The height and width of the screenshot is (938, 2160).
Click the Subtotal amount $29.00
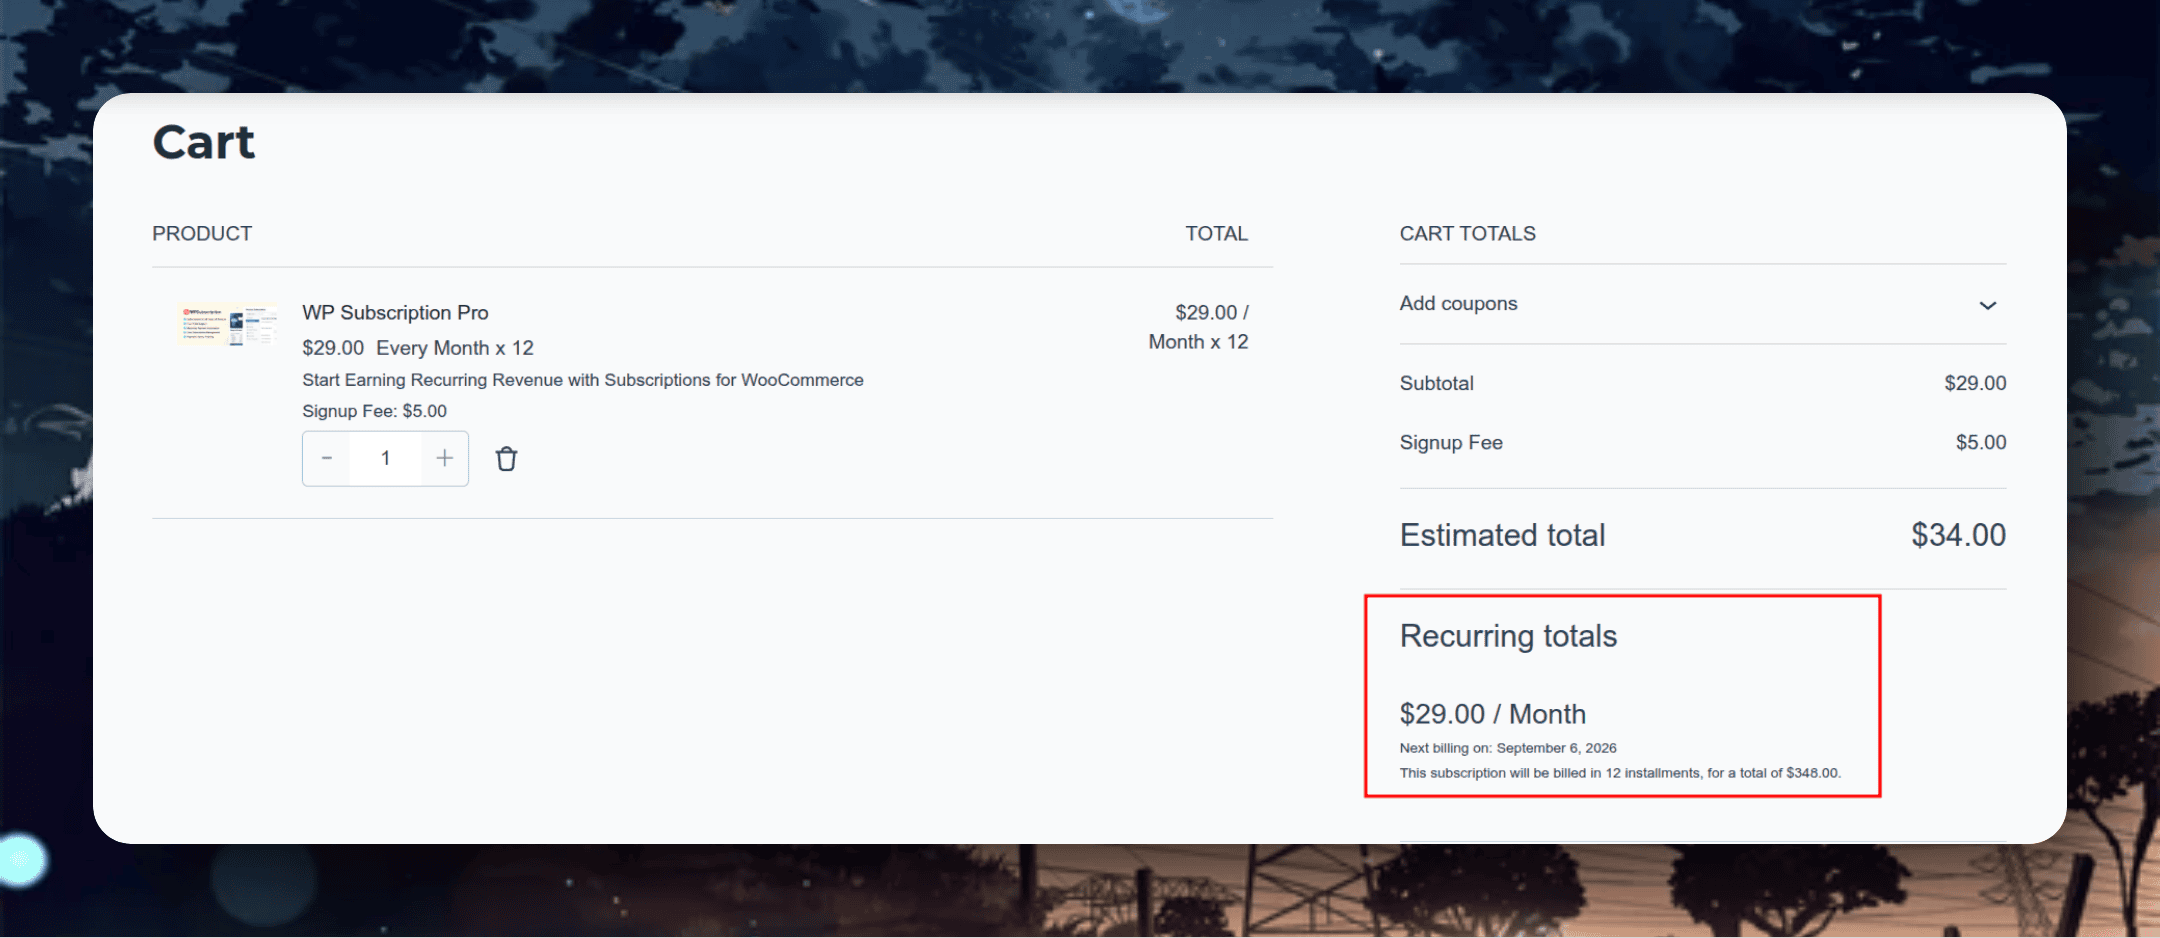coord(1975,383)
